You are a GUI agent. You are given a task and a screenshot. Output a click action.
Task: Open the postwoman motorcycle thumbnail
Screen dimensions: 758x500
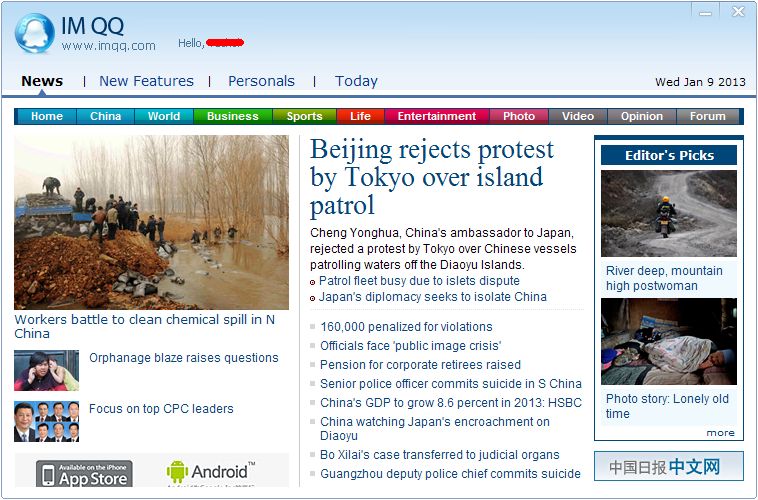(x=669, y=213)
